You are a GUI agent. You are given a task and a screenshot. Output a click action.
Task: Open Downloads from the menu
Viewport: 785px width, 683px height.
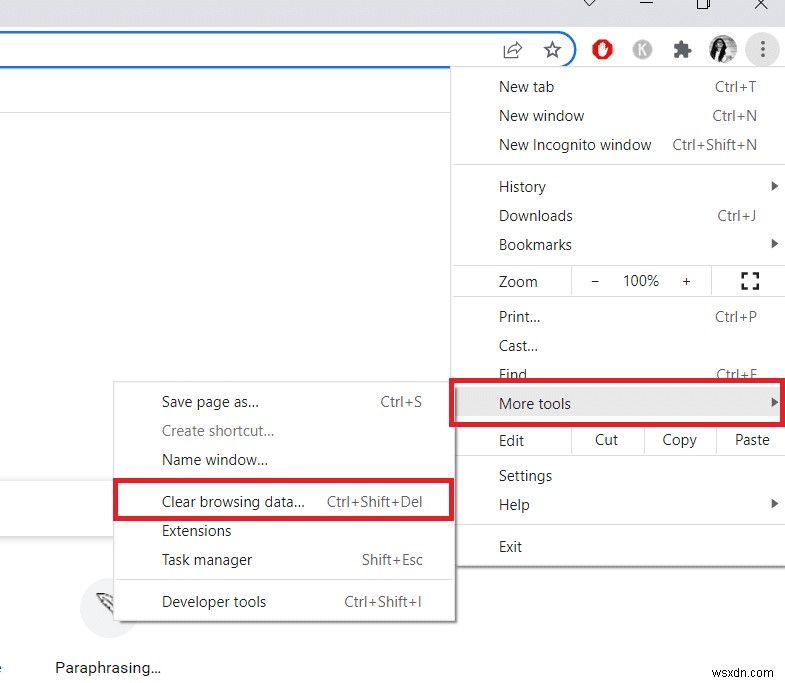click(618, 216)
